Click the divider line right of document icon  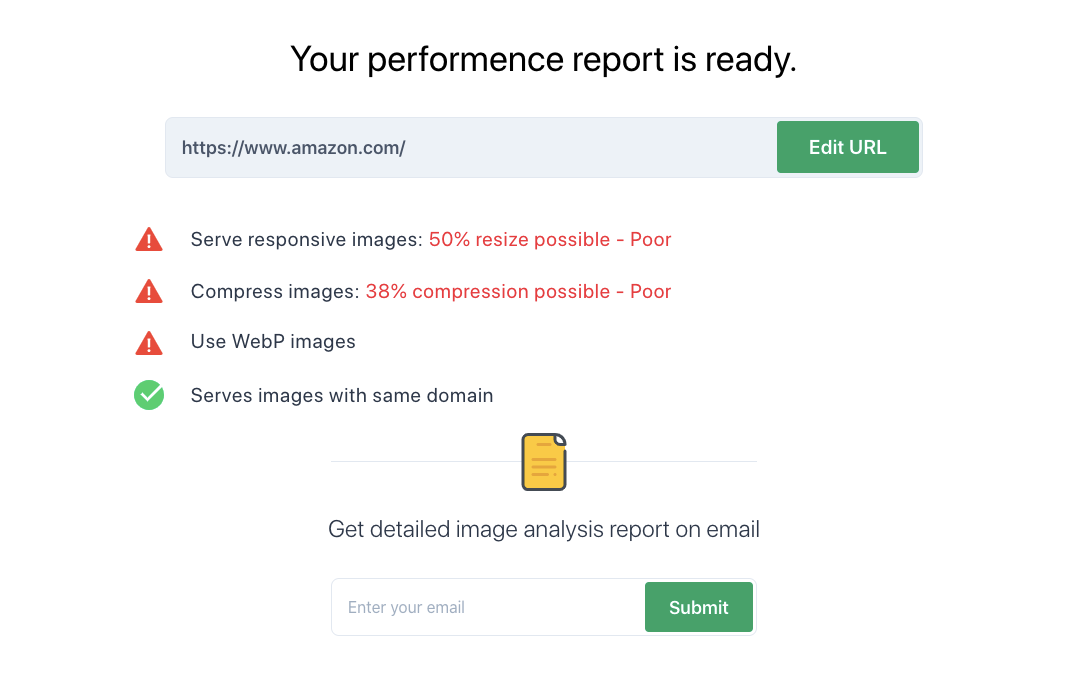point(662,462)
